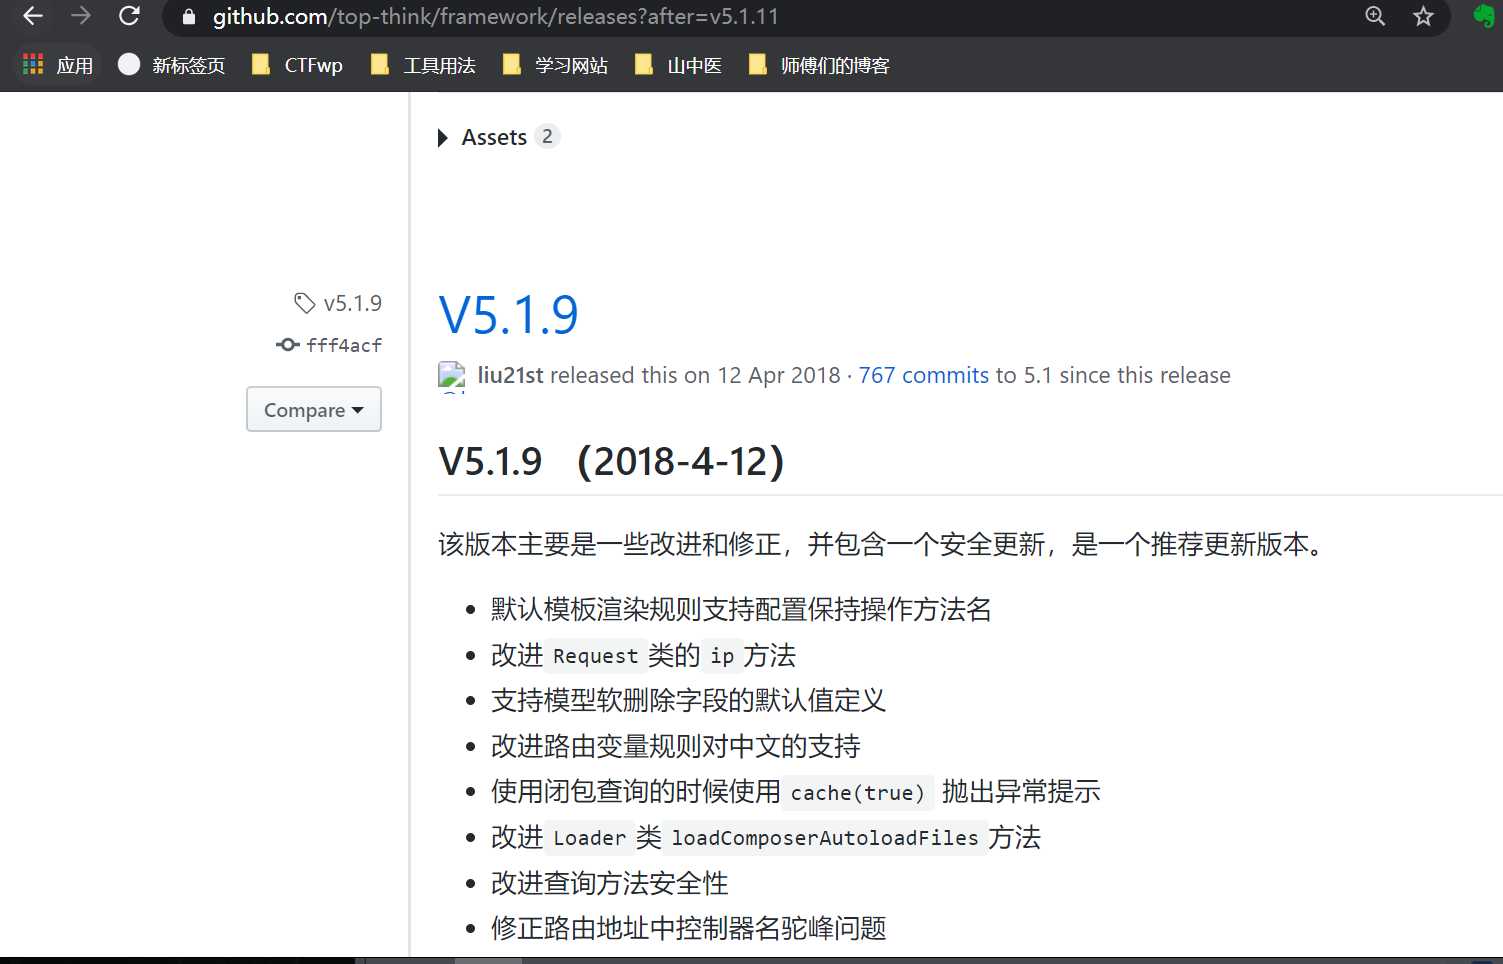Click the 默认模板渲染规则支持配置保持操作方法名 item

pyautogui.click(x=741, y=609)
